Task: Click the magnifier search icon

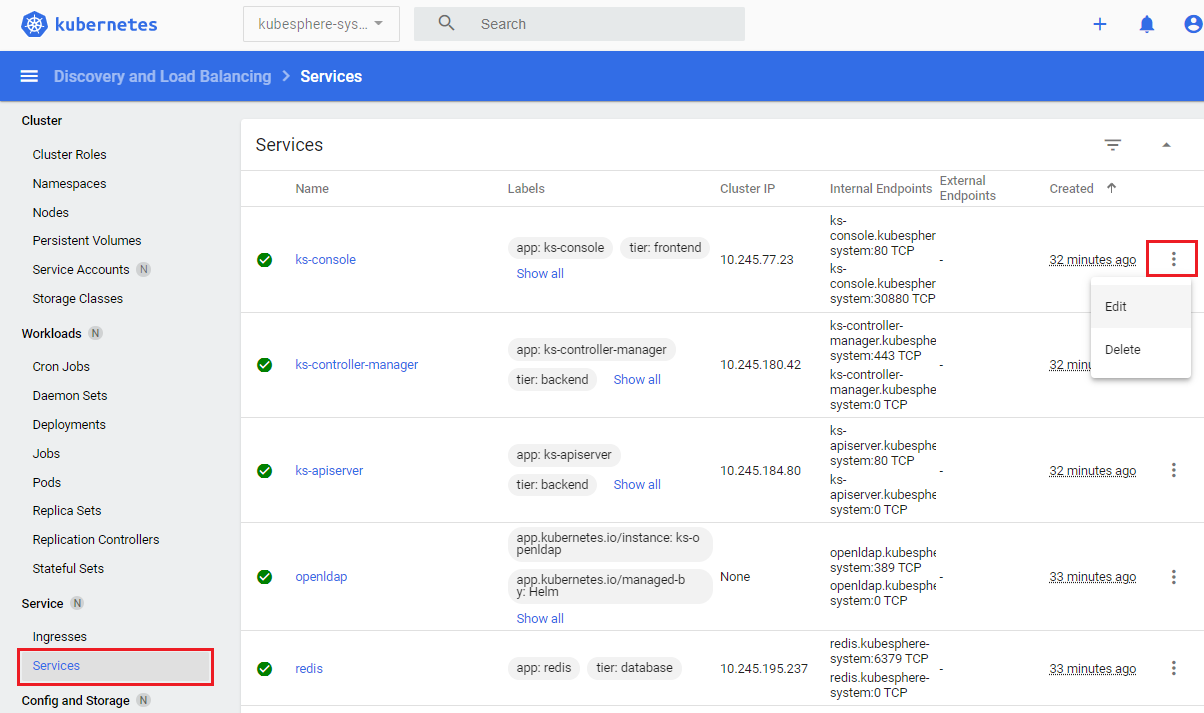Action: coord(447,23)
